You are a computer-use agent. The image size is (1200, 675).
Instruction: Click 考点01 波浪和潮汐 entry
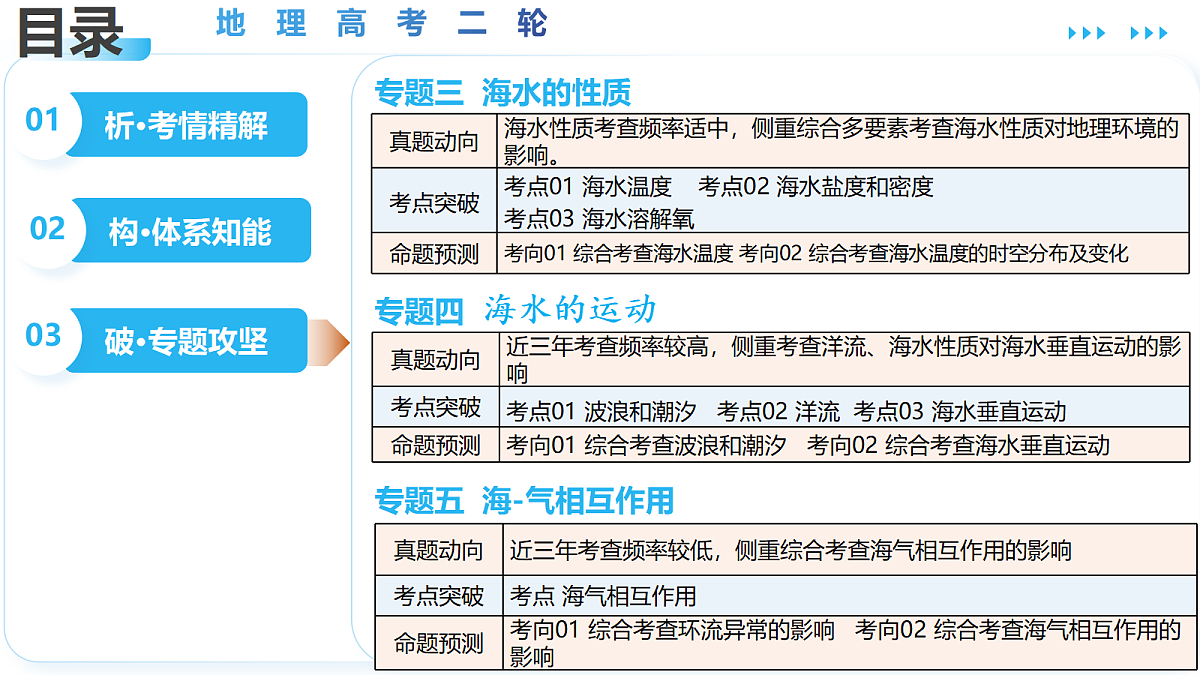[601, 411]
